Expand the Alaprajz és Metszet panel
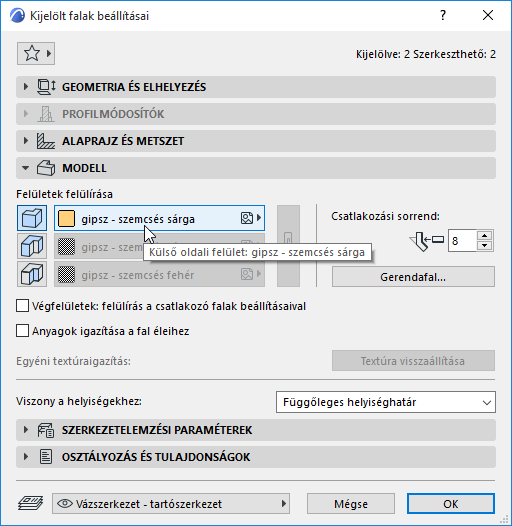 (26, 141)
